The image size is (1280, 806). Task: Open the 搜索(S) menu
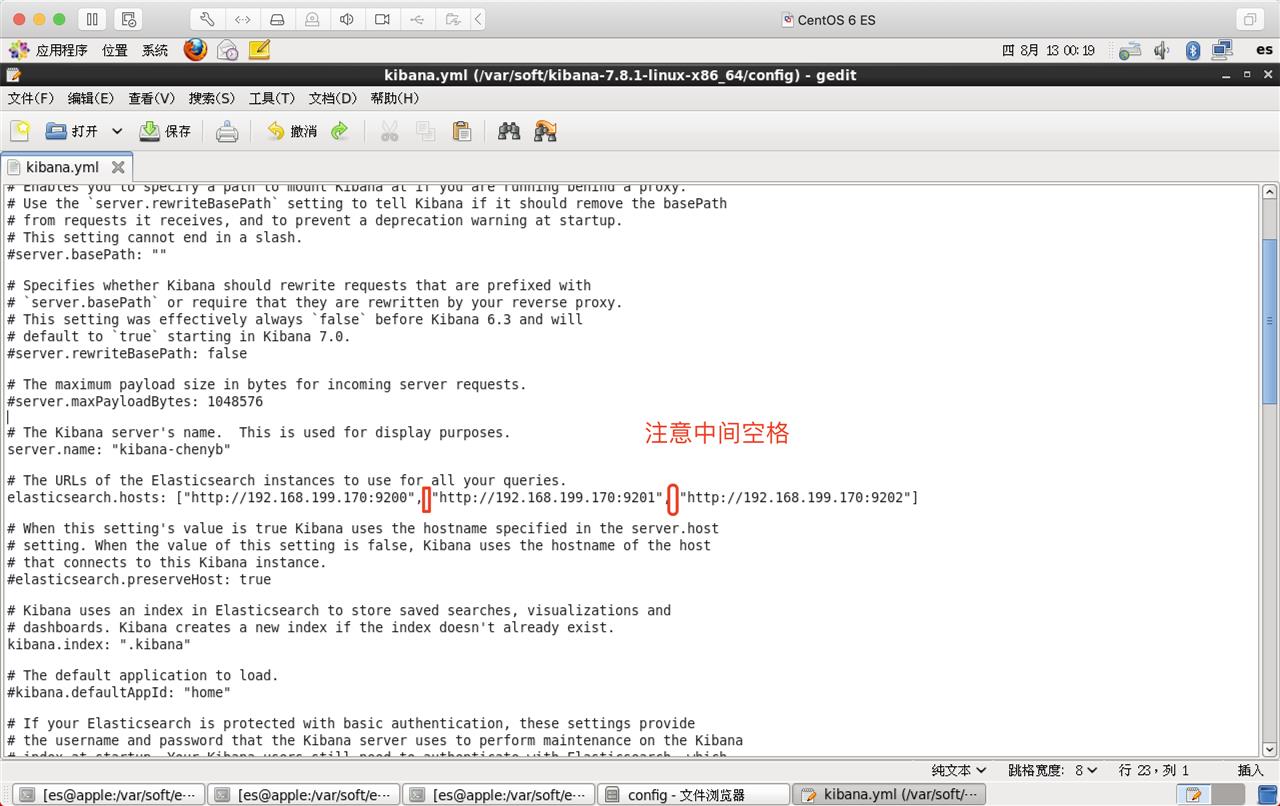tap(212, 98)
